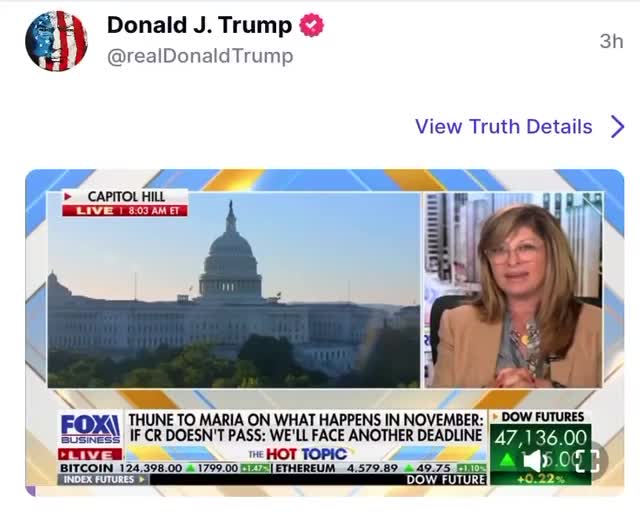Click the green Dow Futures up arrow
The width and height of the screenshot is (640, 512).
tap(507, 460)
